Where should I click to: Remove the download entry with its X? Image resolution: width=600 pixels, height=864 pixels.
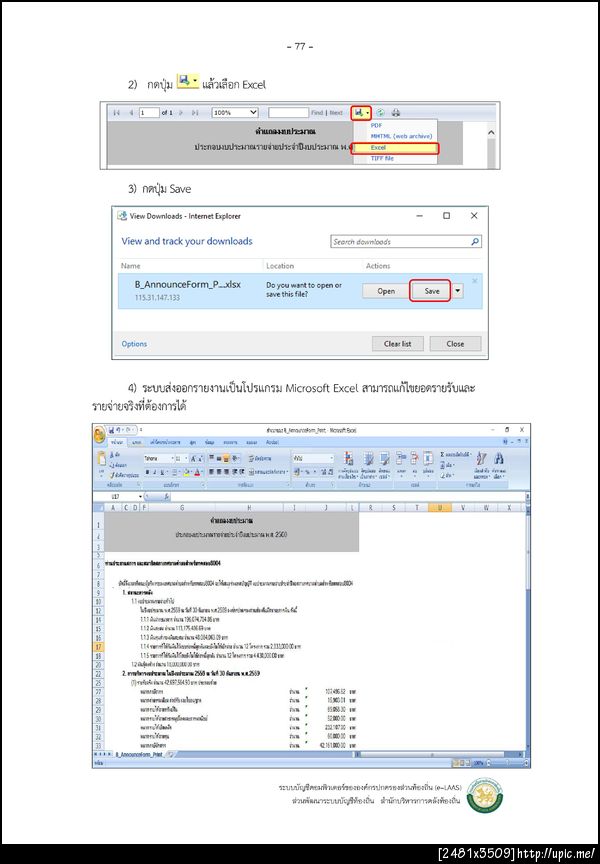pyautogui.click(x=475, y=281)
